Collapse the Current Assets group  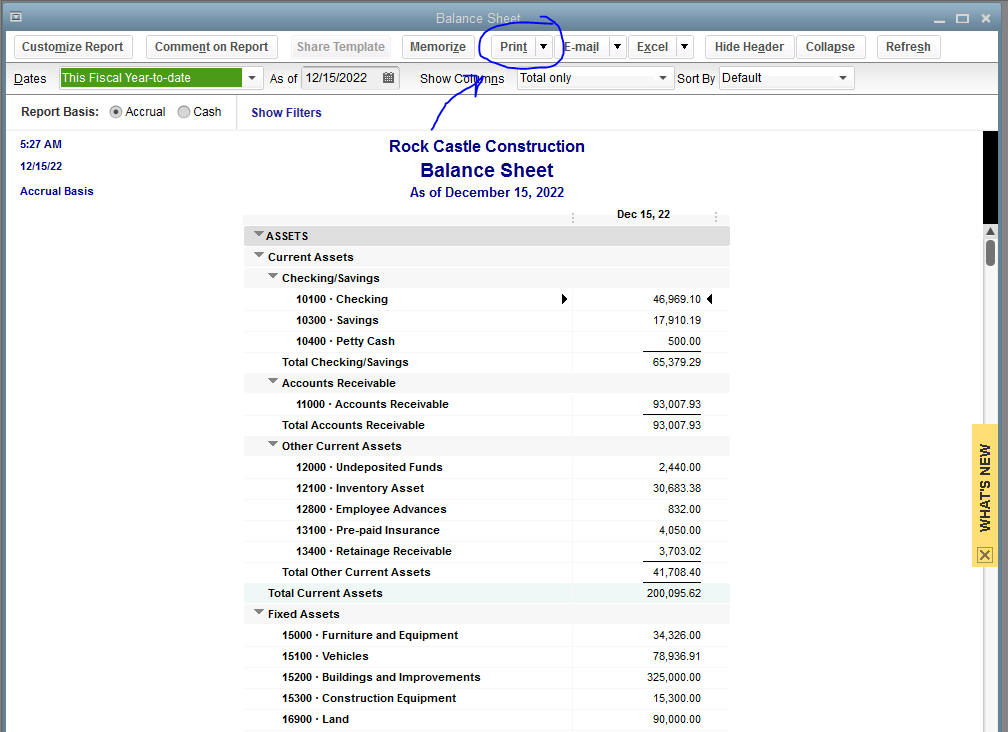259,255
